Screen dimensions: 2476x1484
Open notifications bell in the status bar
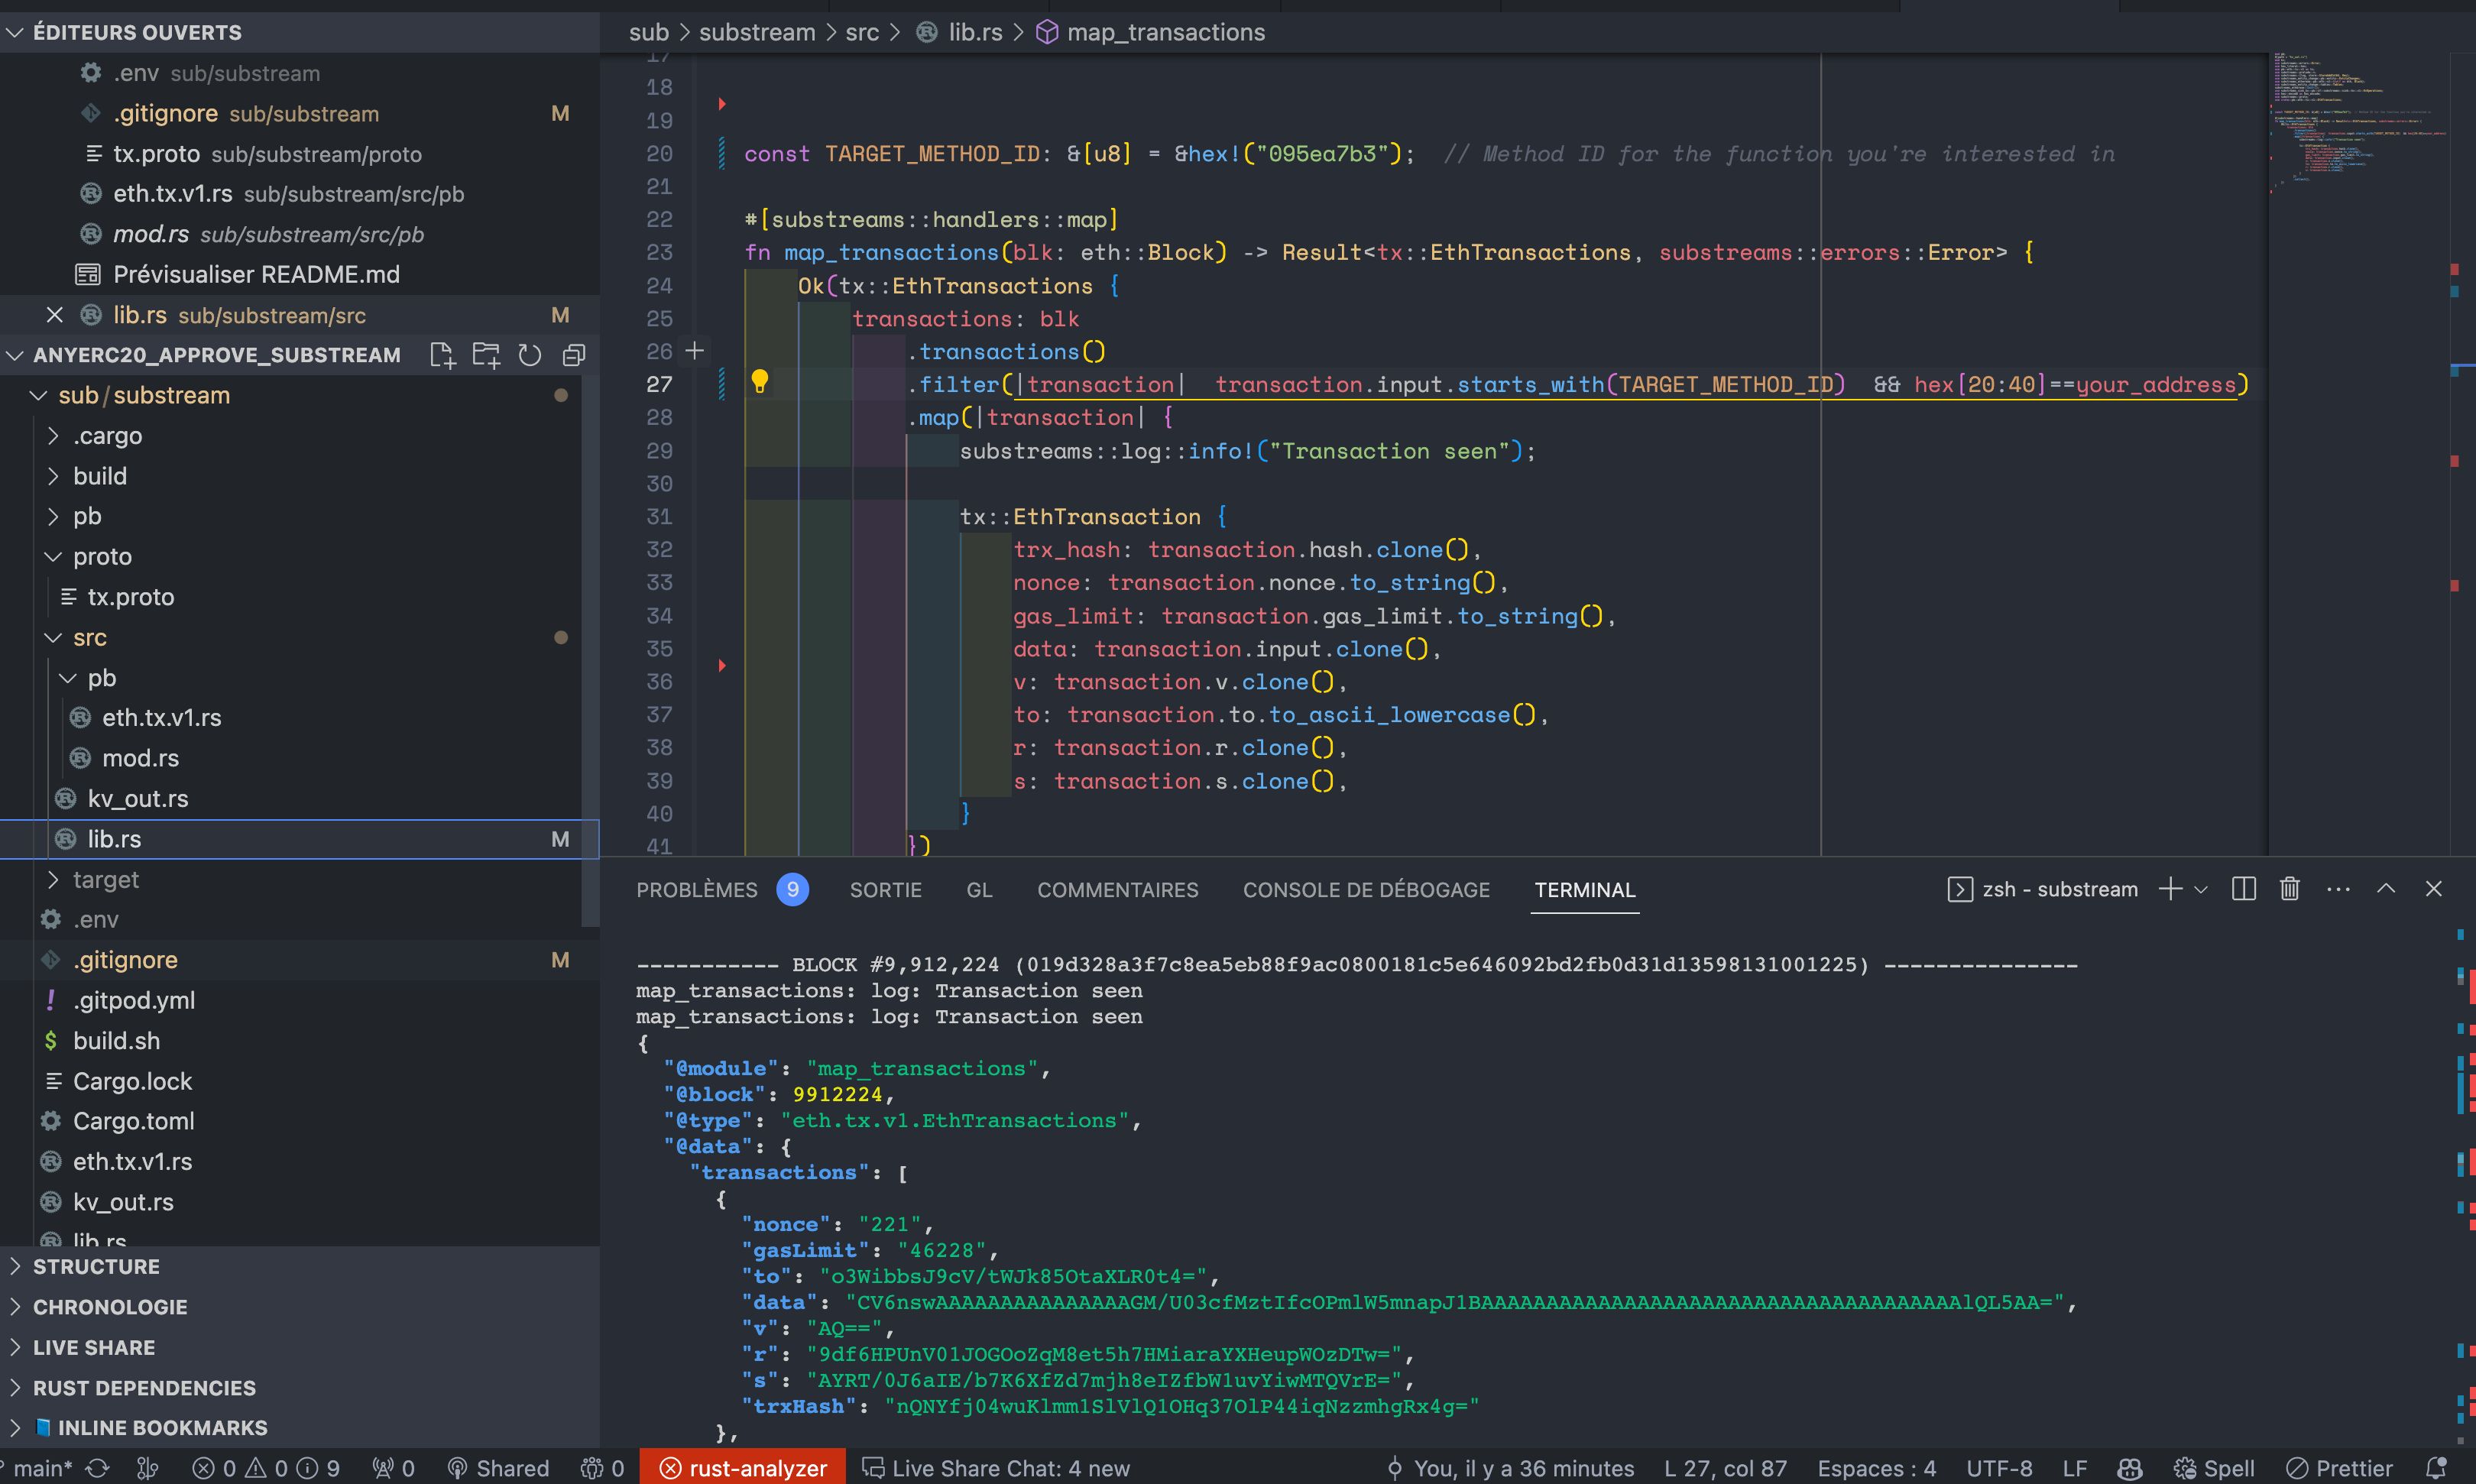pyautogui.click(x=2437, y=1468)
